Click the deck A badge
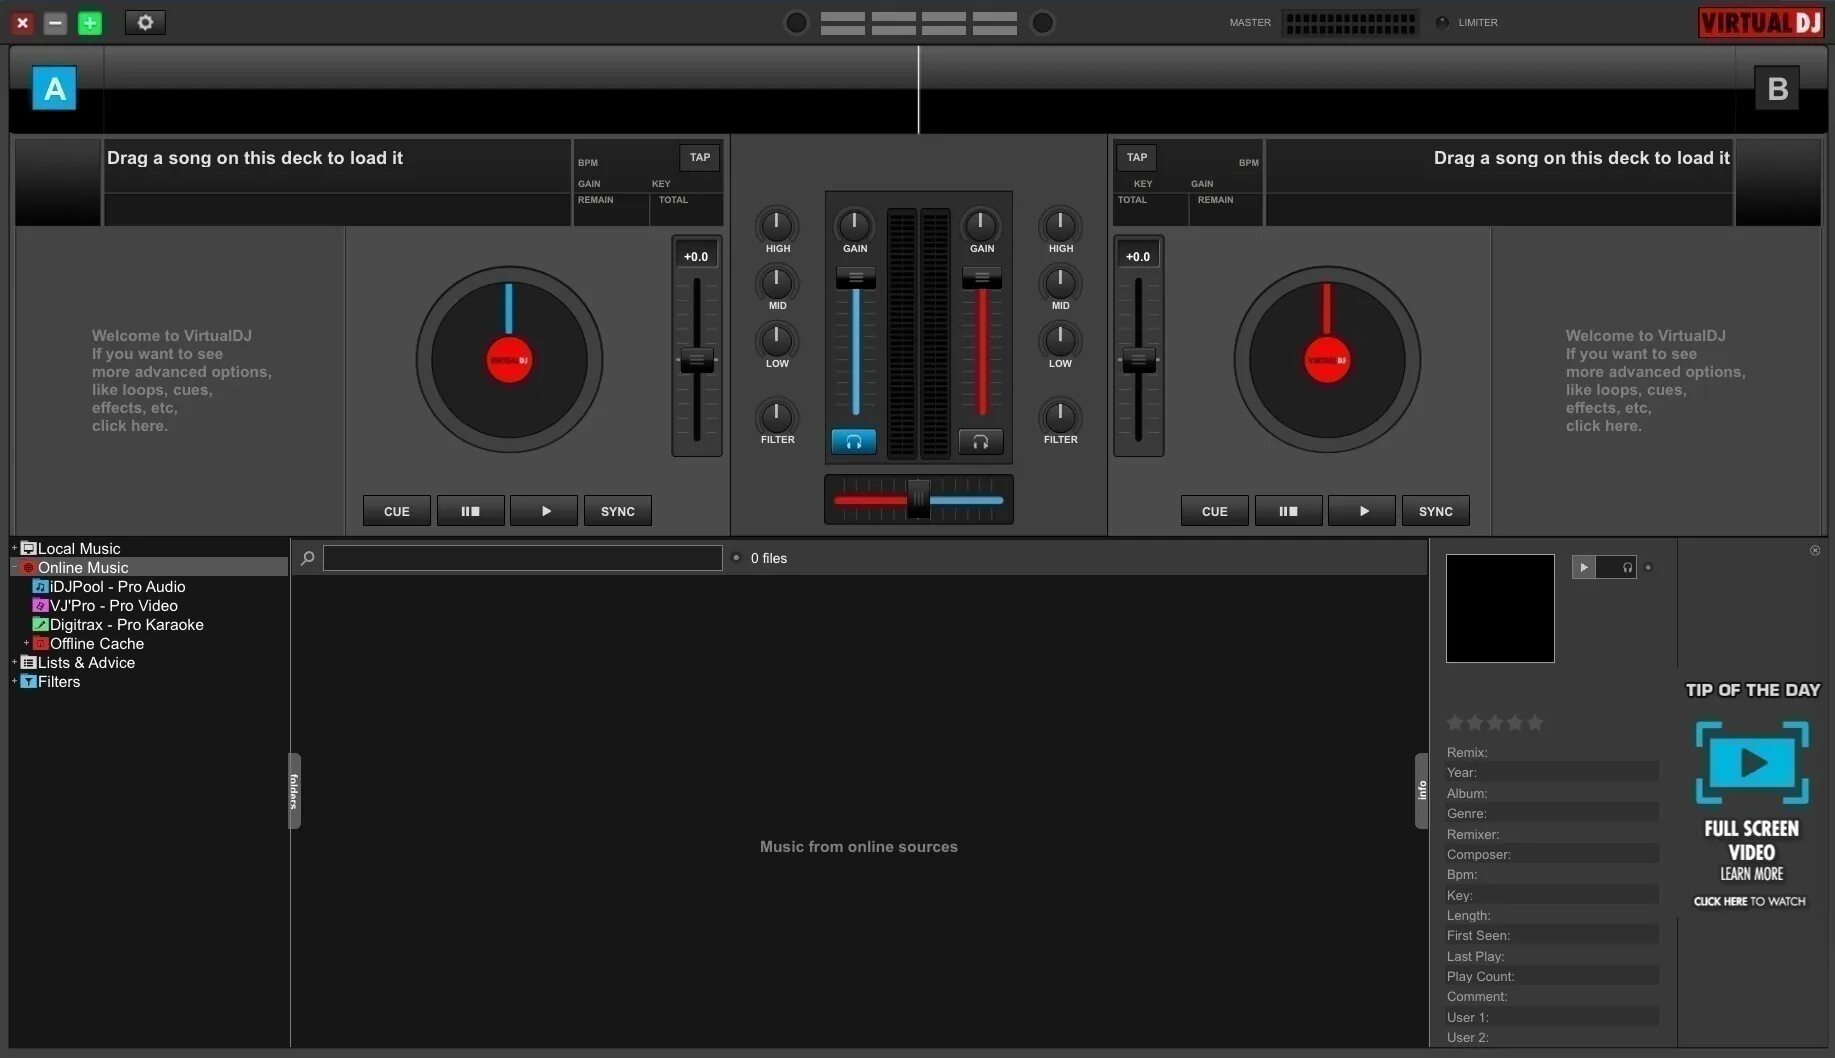The image size is (1835, 1058). [x=54, y=88]
